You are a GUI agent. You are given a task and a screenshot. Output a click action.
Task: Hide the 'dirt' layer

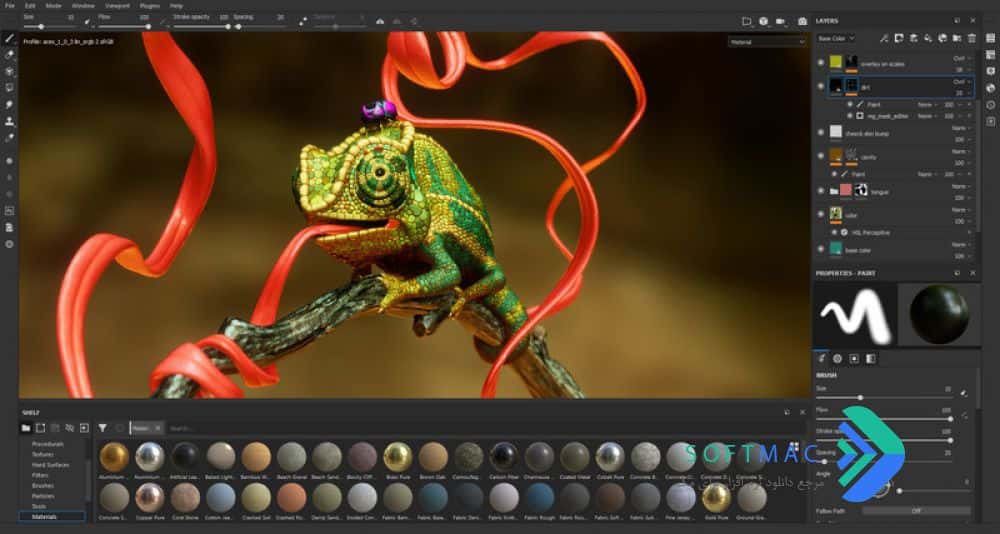[821, 86]
